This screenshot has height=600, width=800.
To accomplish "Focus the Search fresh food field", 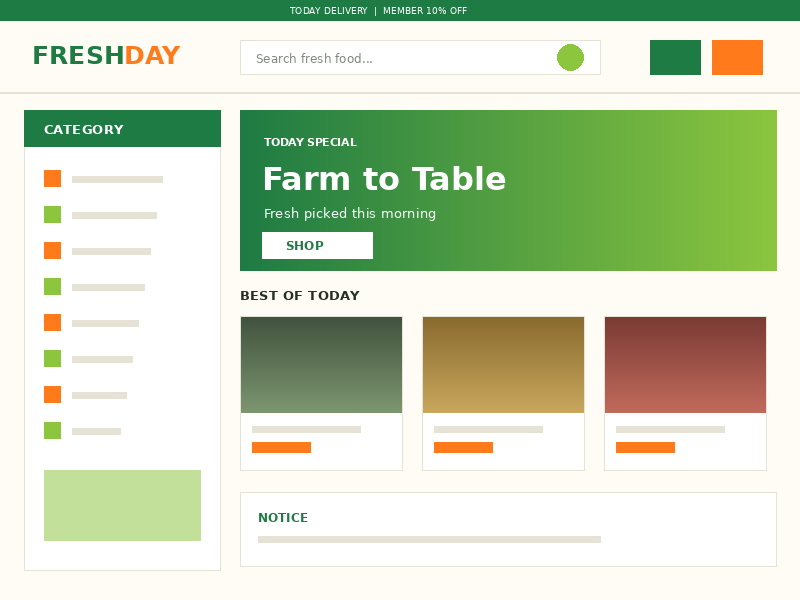I will pyautogui.click(x=420, y=58).
